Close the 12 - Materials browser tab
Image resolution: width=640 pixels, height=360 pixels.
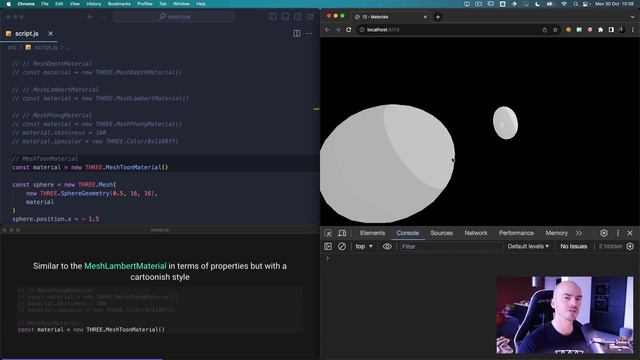click(425, 17)
